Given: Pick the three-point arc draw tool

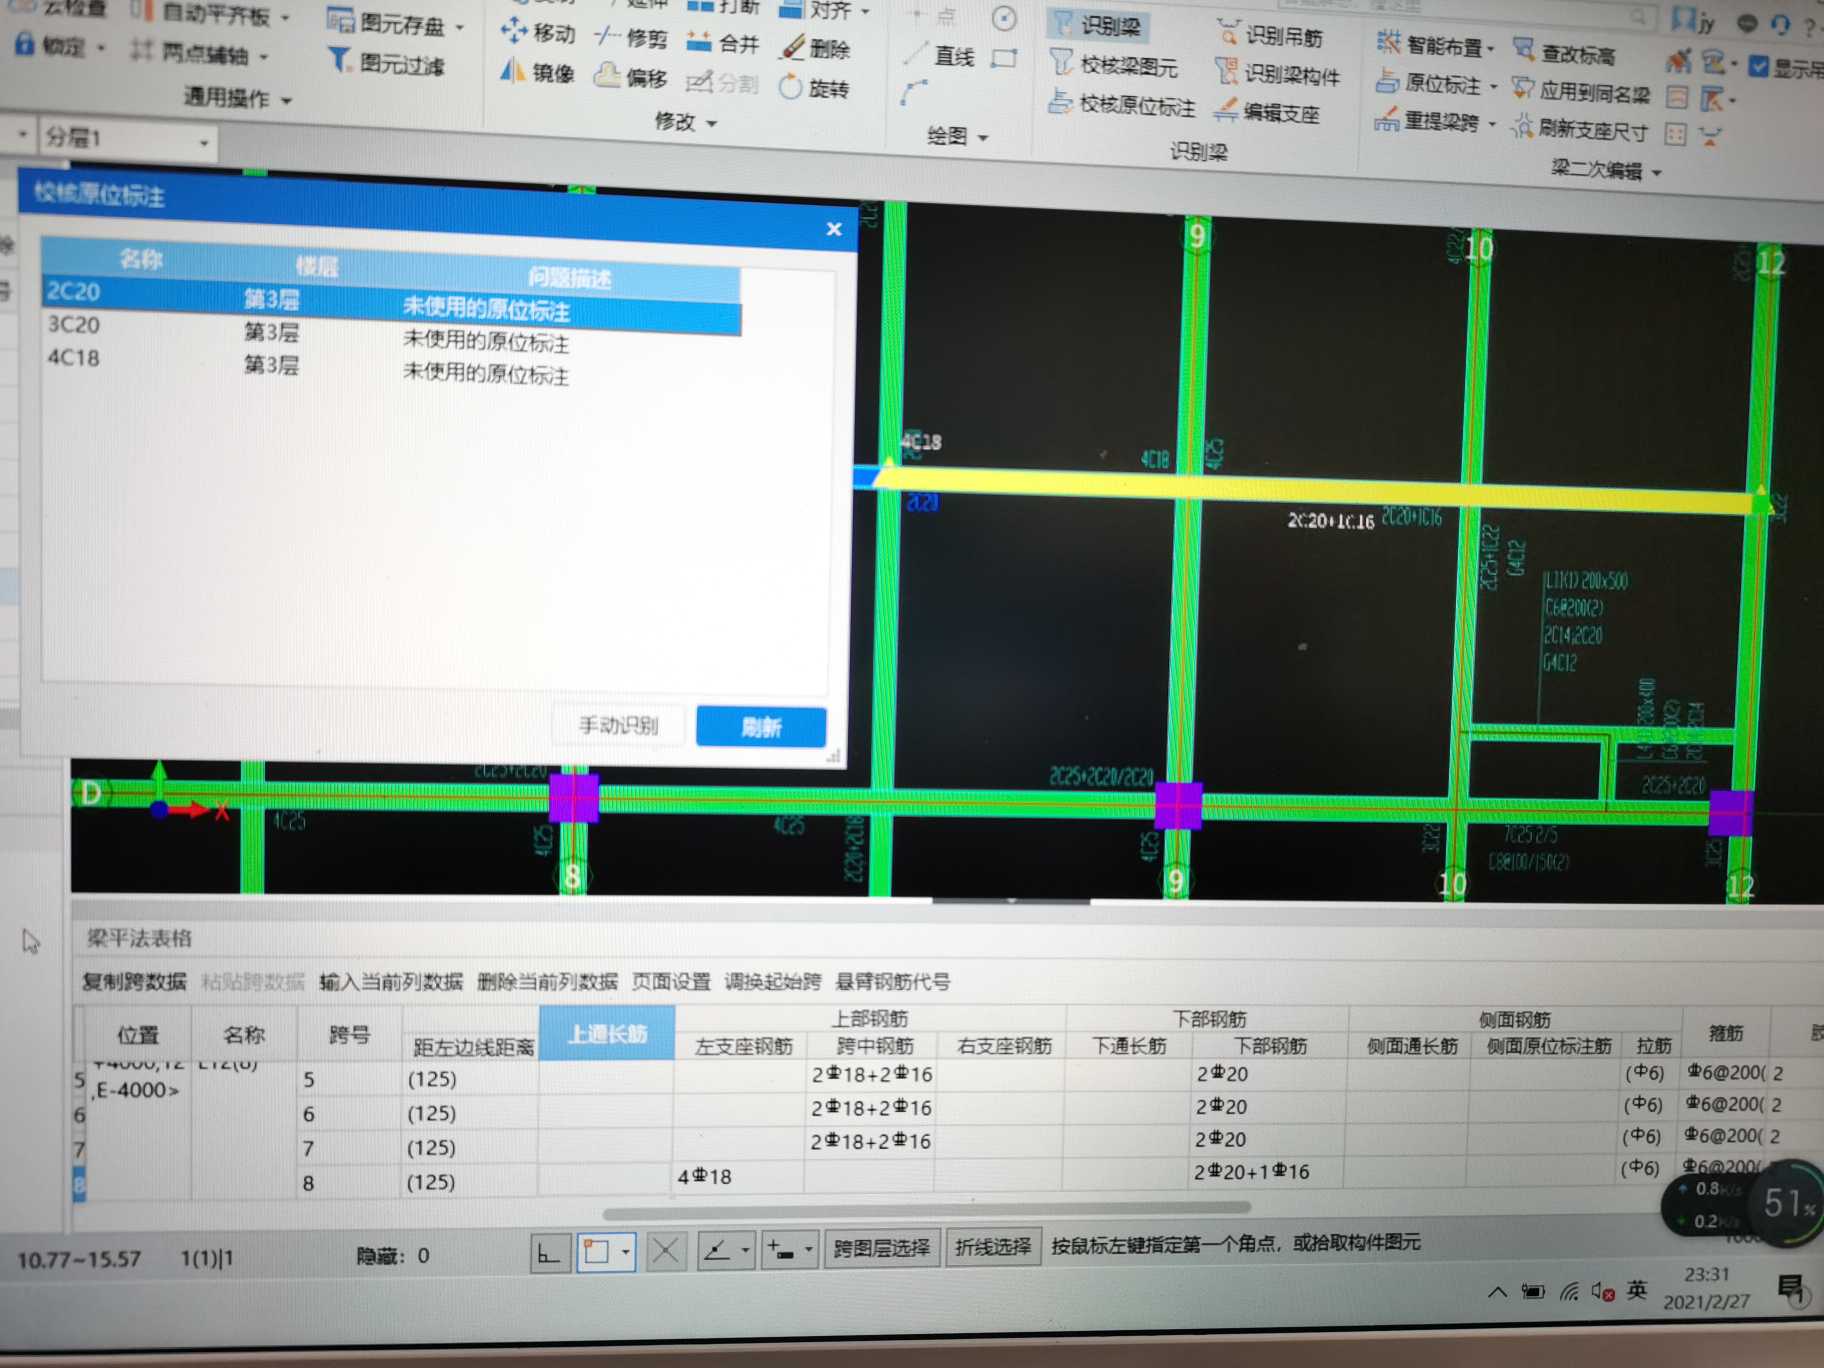Looking at the screenshot, I should pos(913,94).
